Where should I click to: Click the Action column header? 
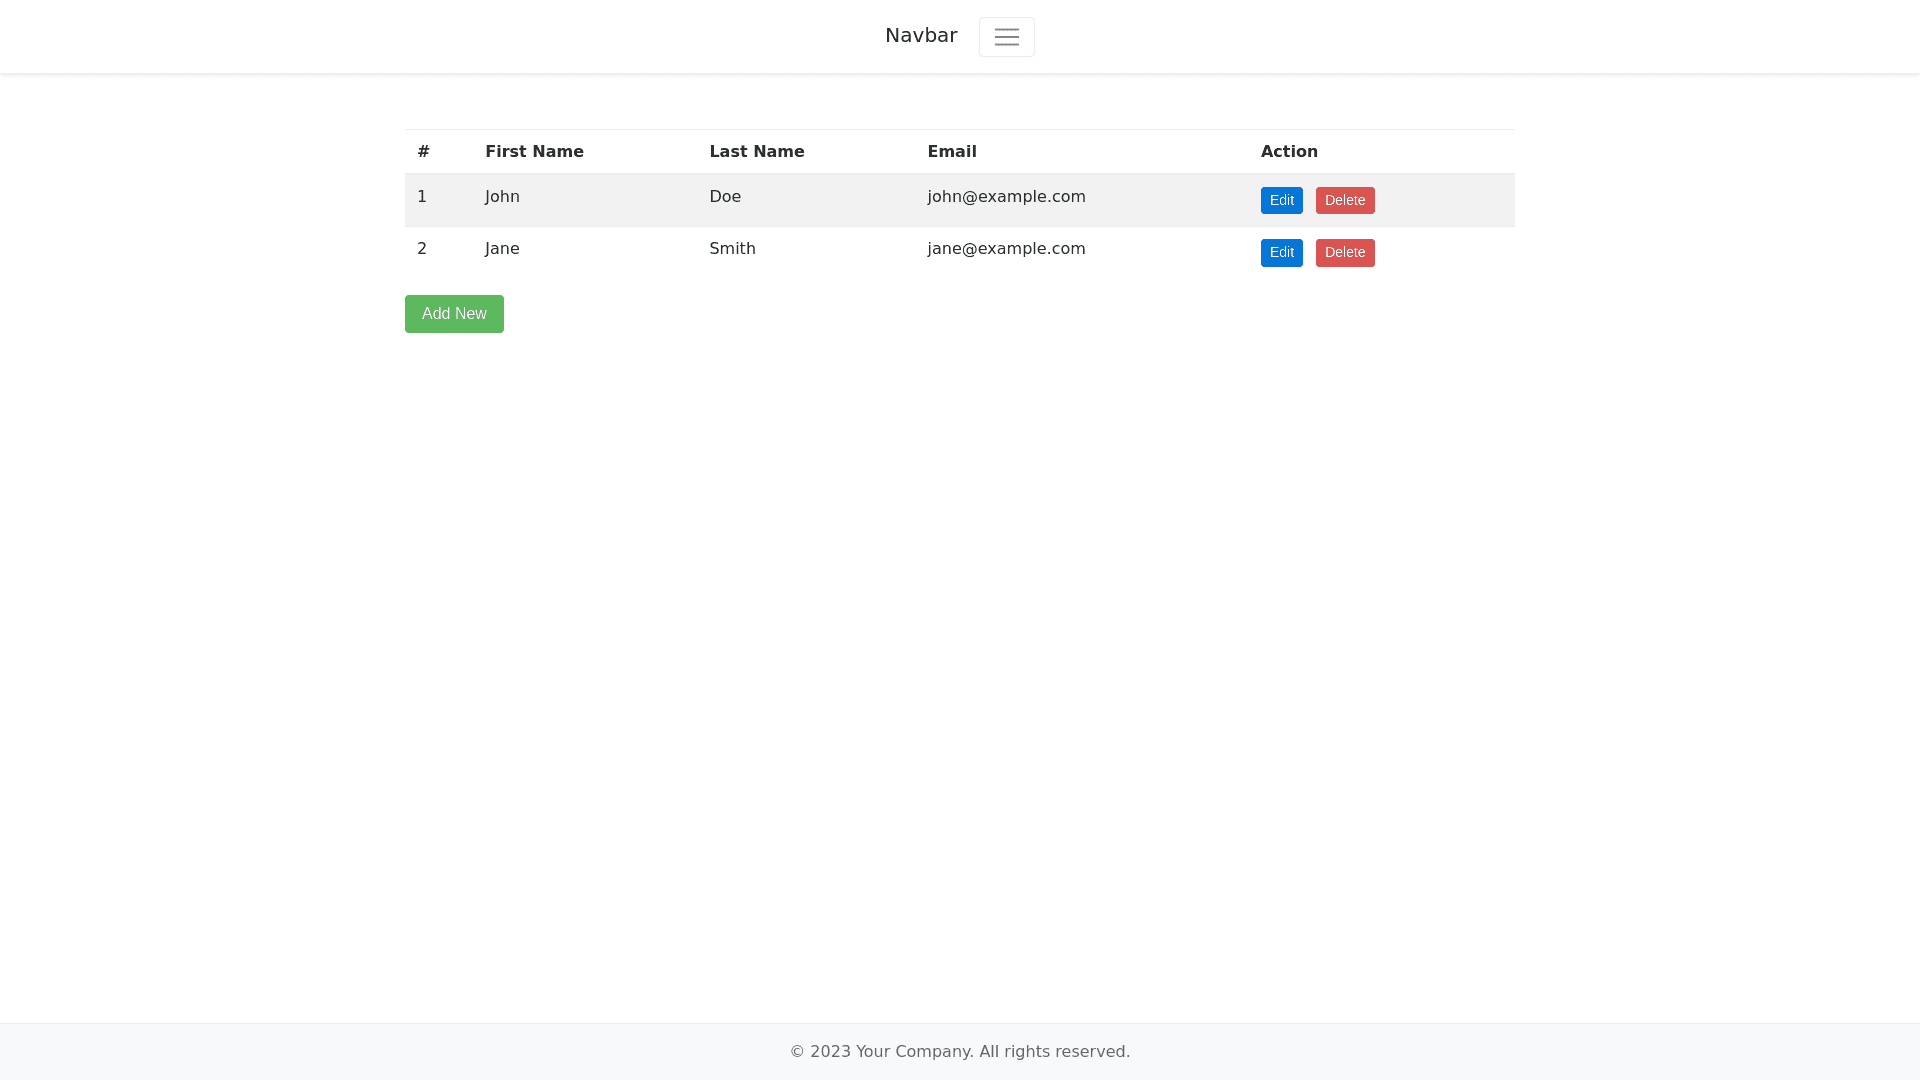1288,152
